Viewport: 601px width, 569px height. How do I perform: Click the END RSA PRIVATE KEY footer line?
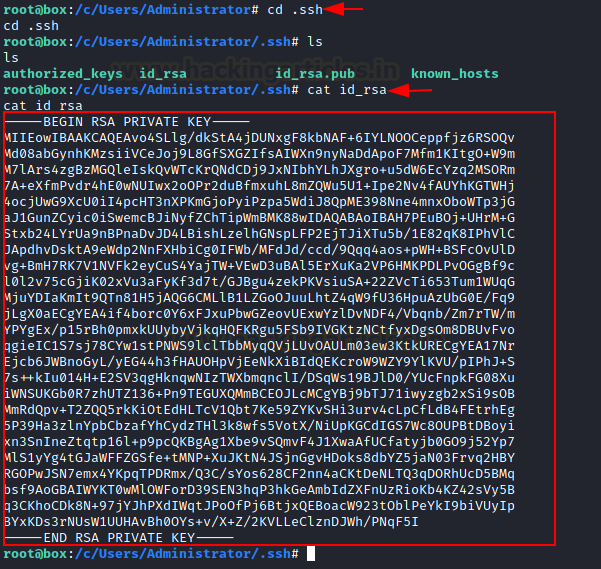pyautogui.click(x=119, y=538)
